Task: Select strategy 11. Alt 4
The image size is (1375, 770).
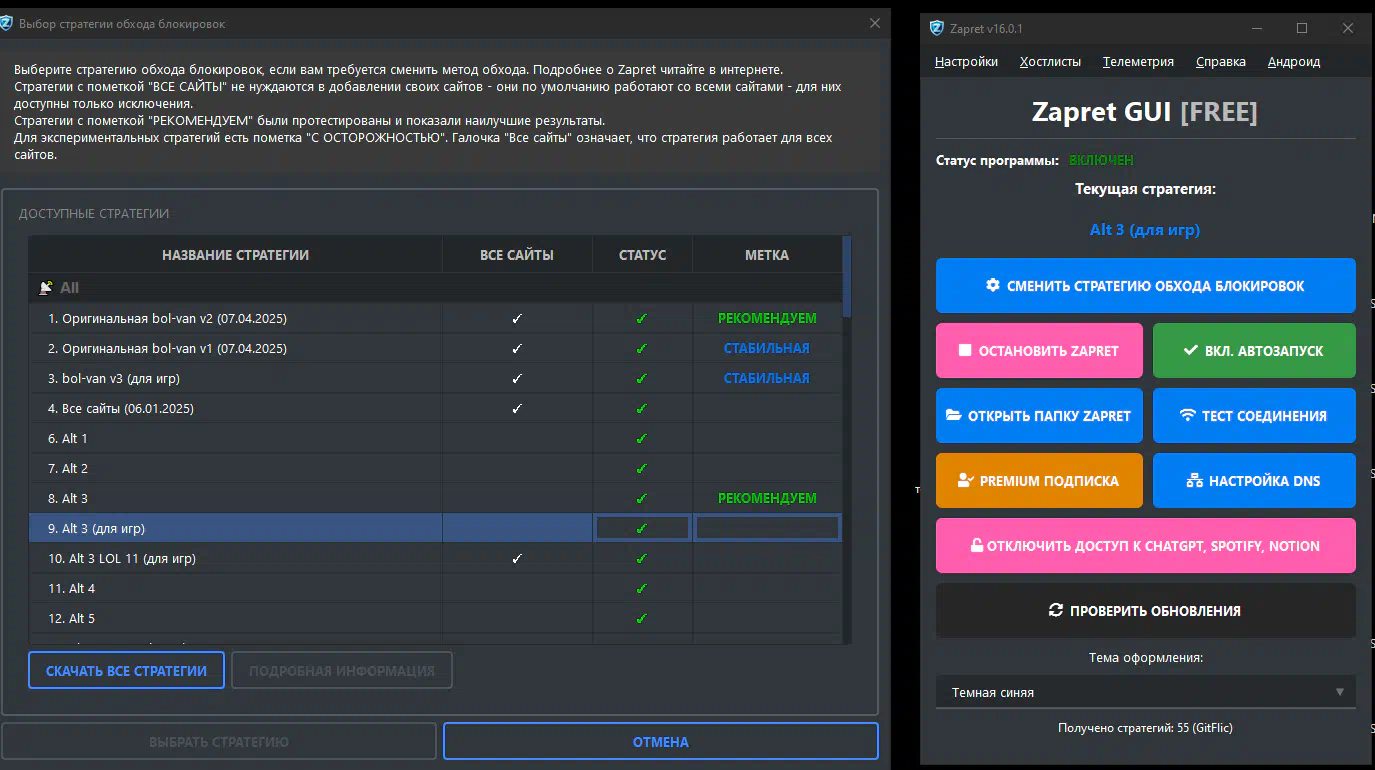Action: tap(436, 588)
